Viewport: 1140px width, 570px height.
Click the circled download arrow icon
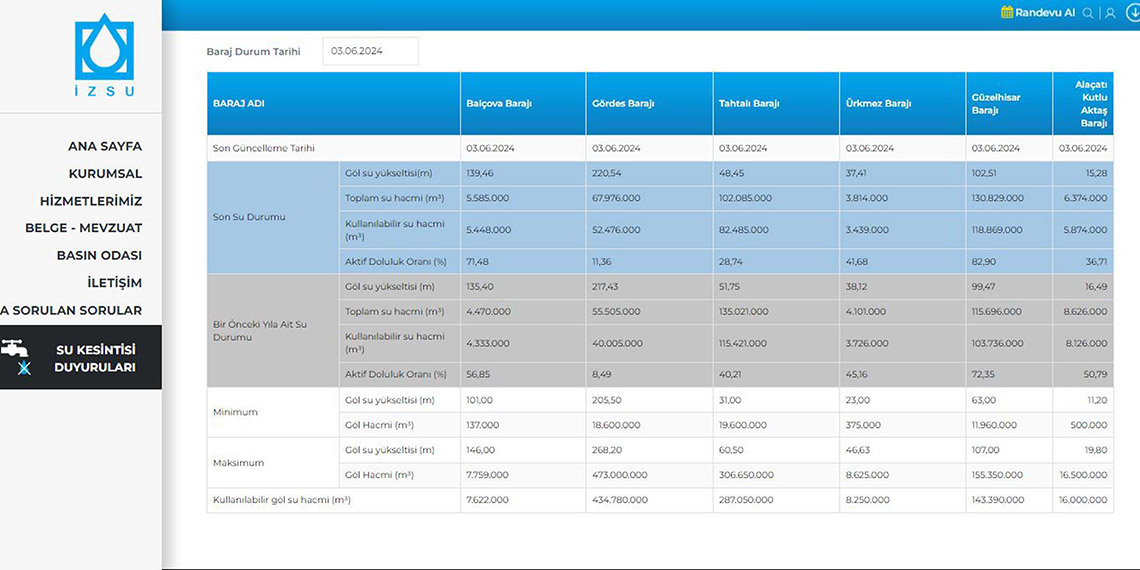[1133, 13]
